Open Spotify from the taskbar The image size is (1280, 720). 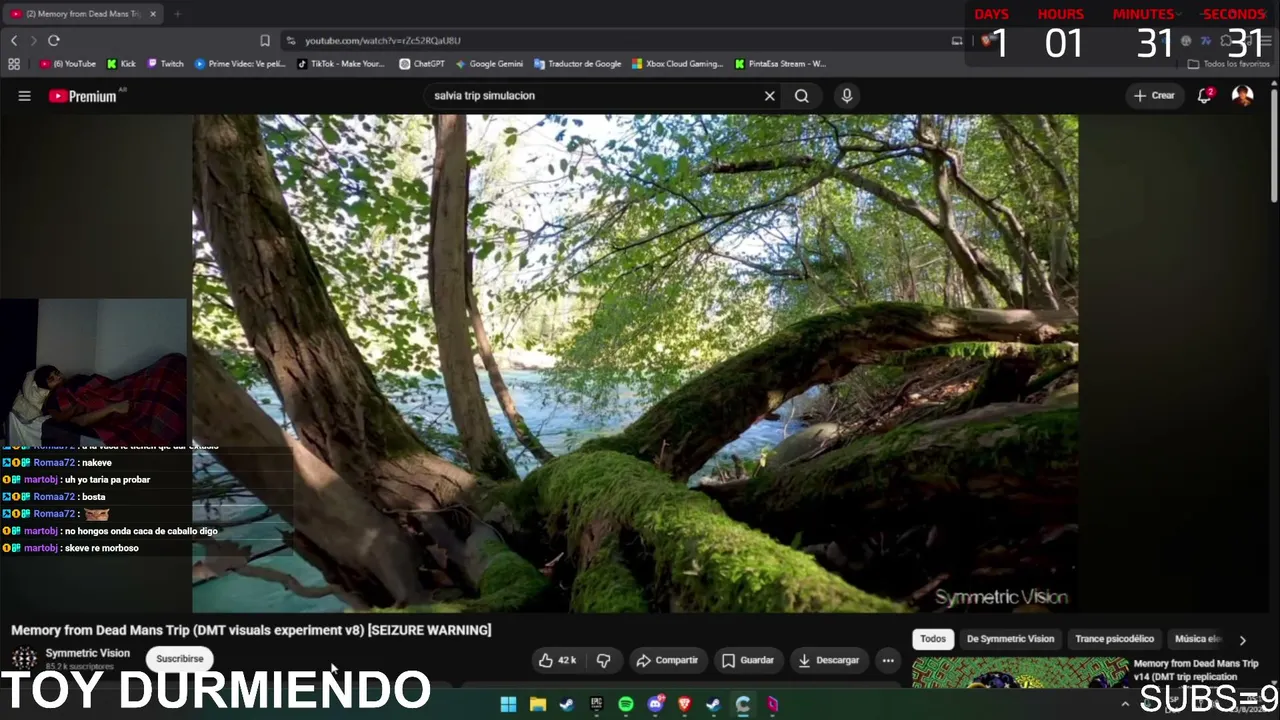626,704
